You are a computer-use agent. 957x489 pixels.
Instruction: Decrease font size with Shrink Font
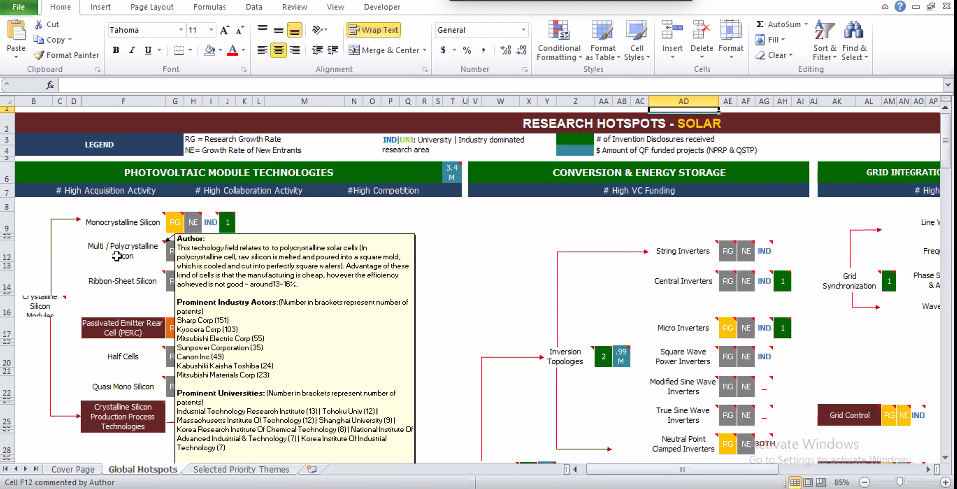click(240, 30)
